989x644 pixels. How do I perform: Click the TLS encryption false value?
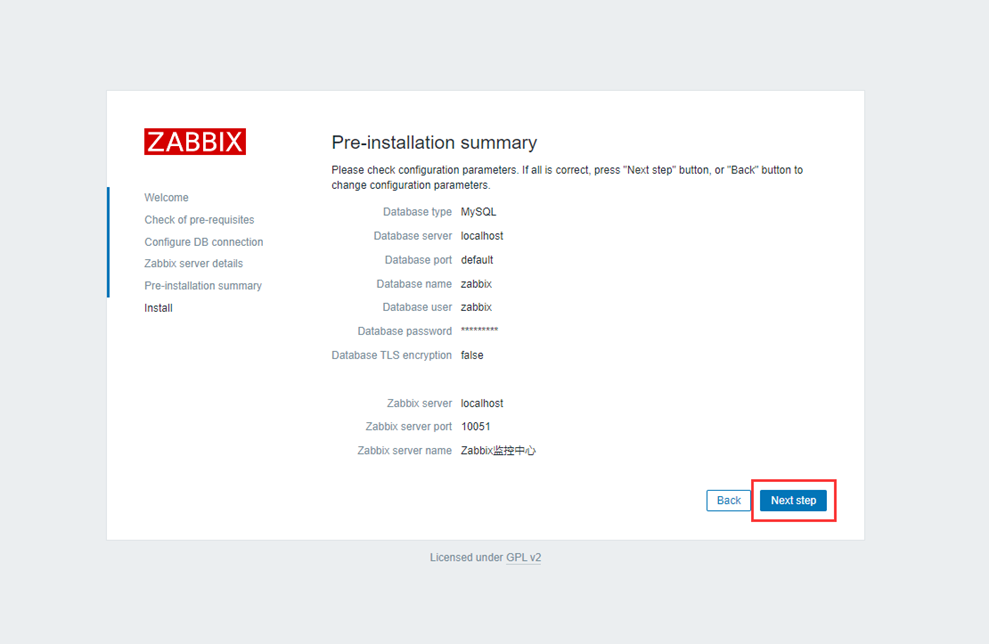point(472,355)
